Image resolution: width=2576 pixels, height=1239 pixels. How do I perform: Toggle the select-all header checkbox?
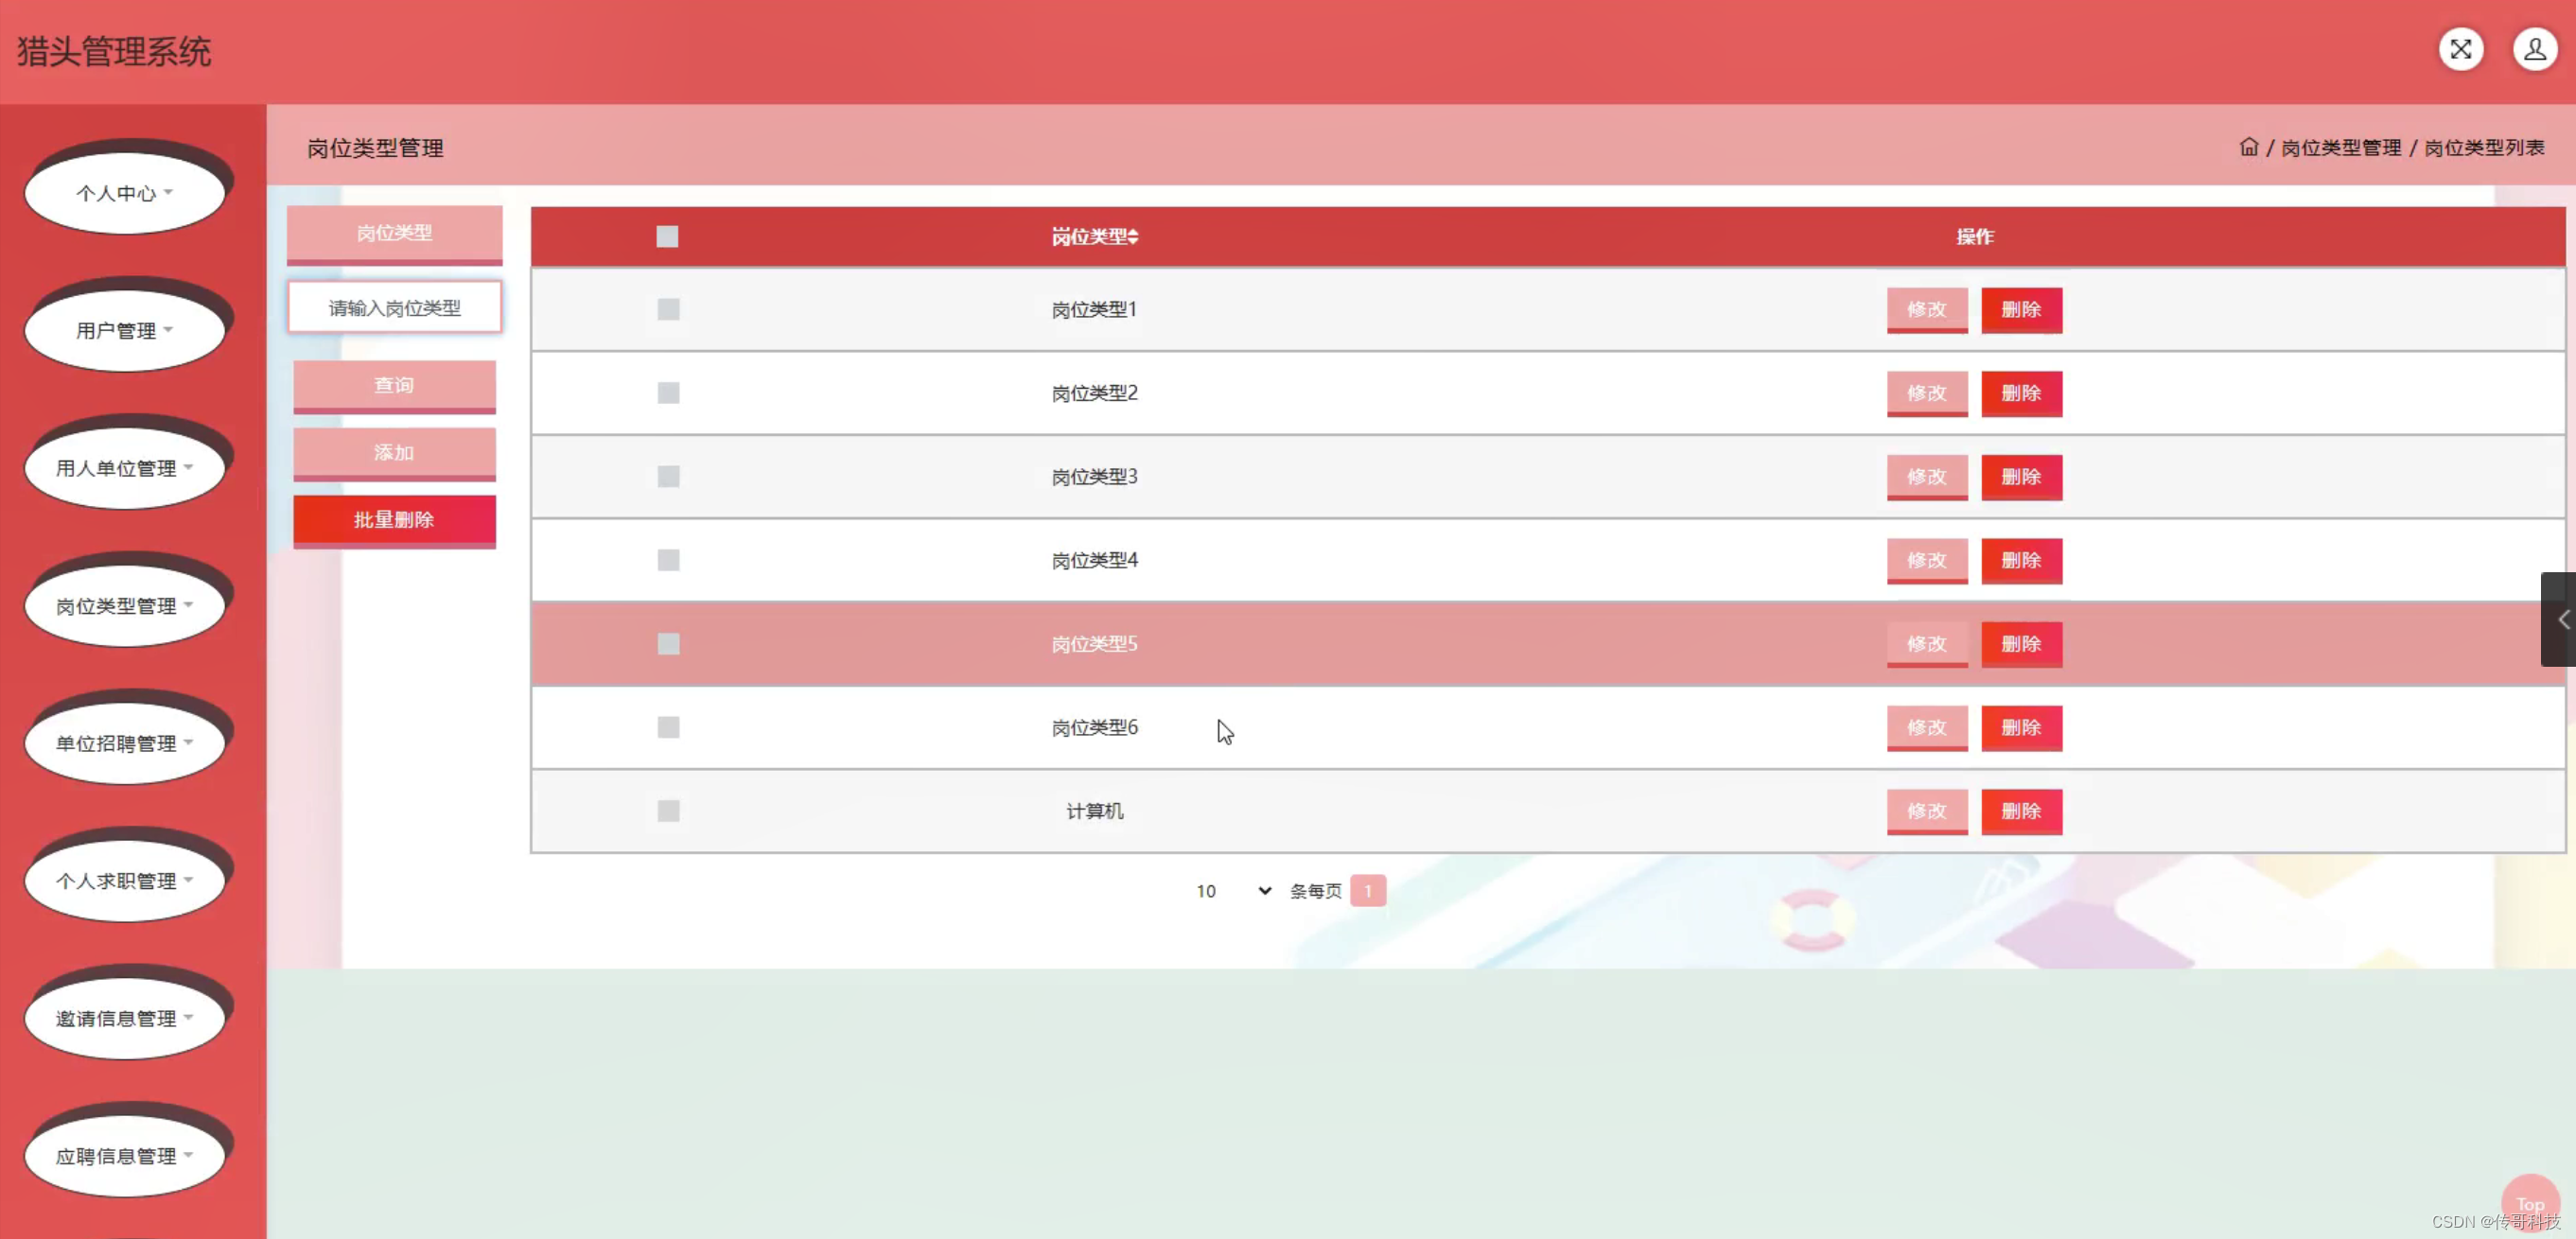667,237
